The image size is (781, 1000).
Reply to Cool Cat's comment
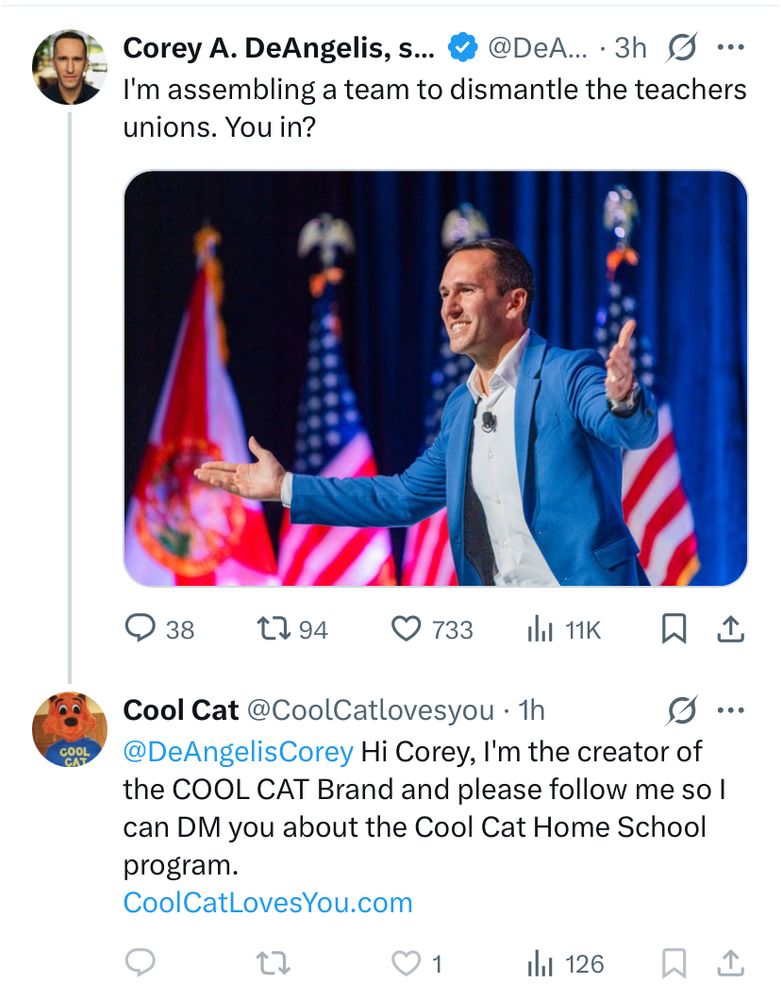140,963
